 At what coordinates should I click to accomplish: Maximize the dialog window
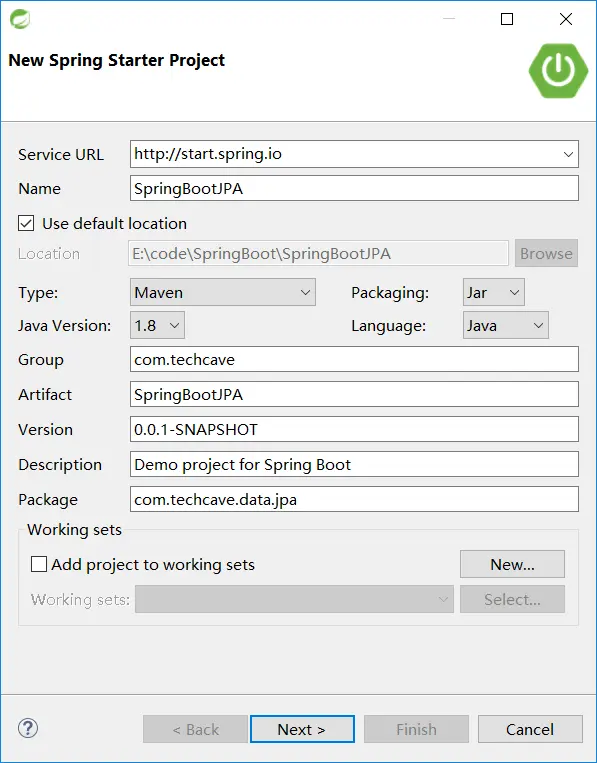pos(507,19)
